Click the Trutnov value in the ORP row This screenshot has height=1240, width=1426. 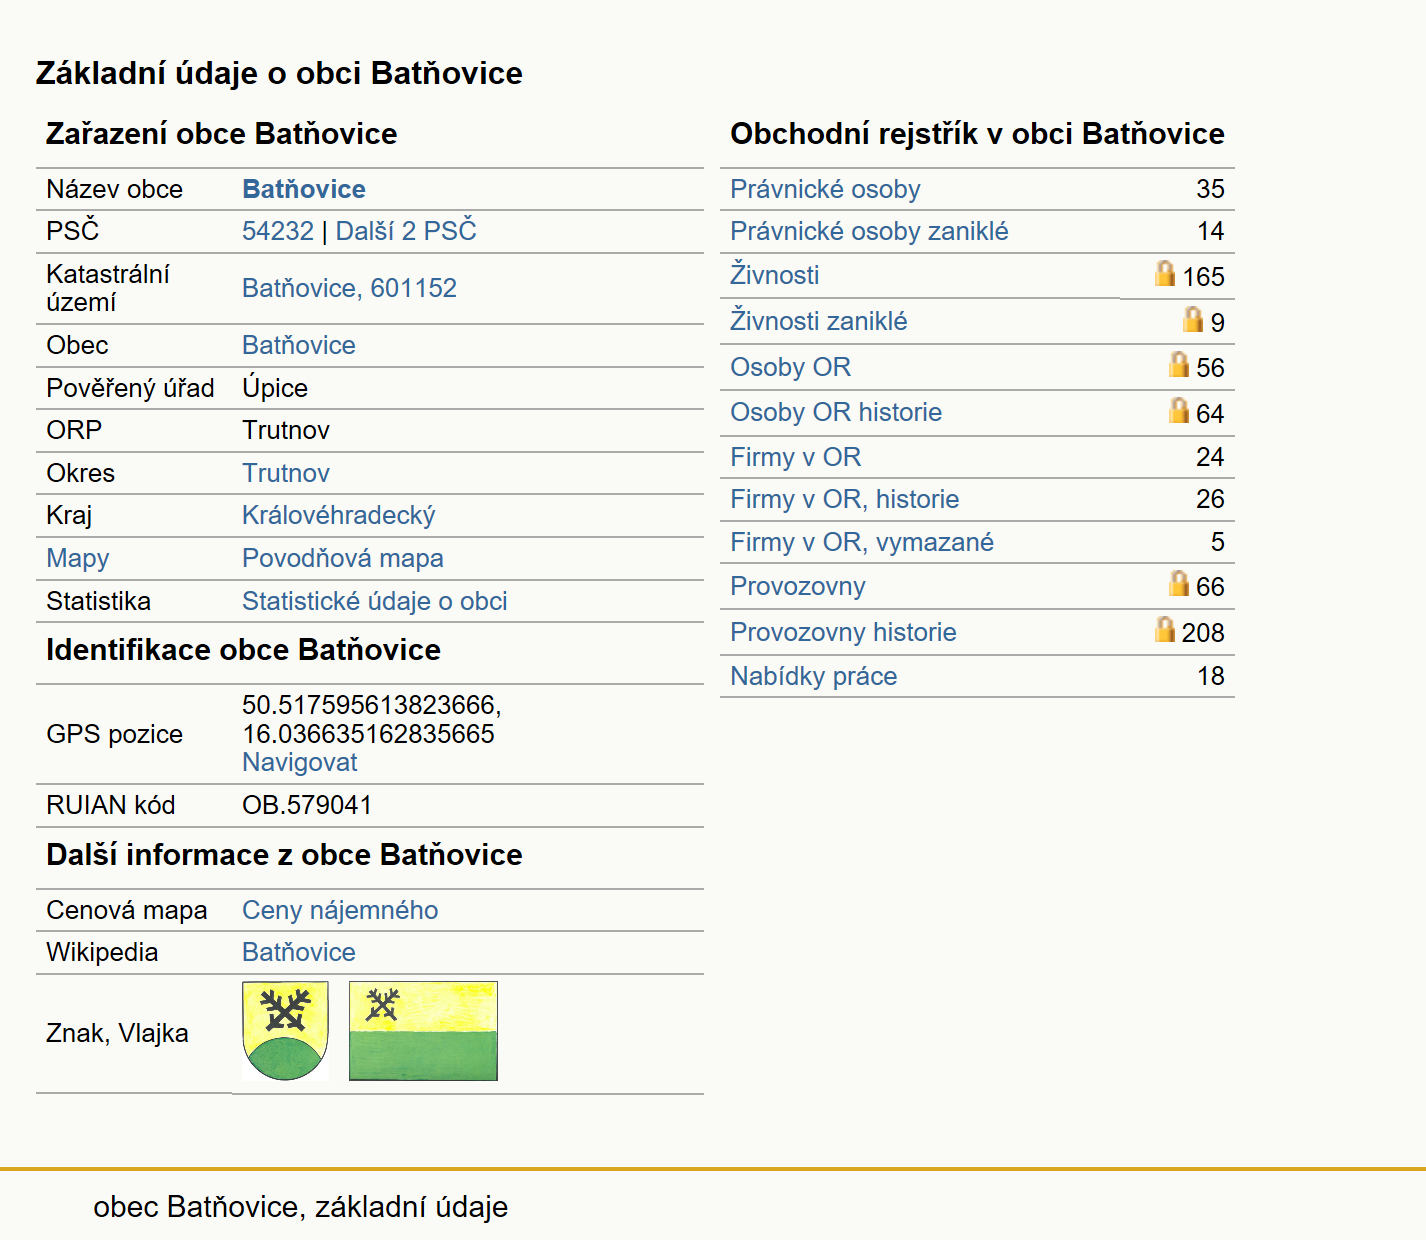286,430
